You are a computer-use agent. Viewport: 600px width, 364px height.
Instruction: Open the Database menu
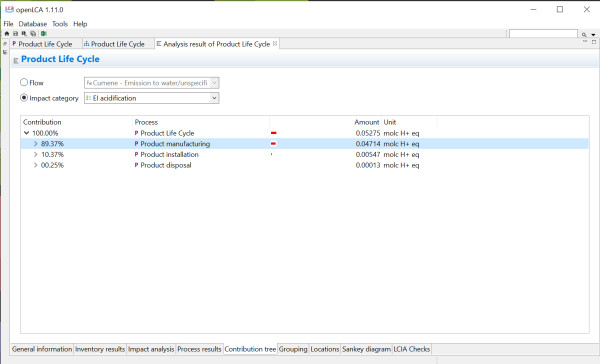click(33, 24)
